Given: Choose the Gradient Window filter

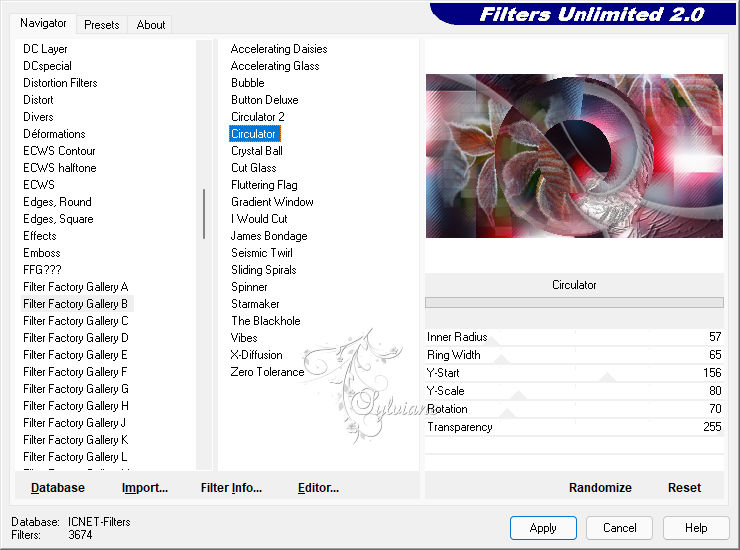Looking at the screenshot, I should click(x=272, y=202).
